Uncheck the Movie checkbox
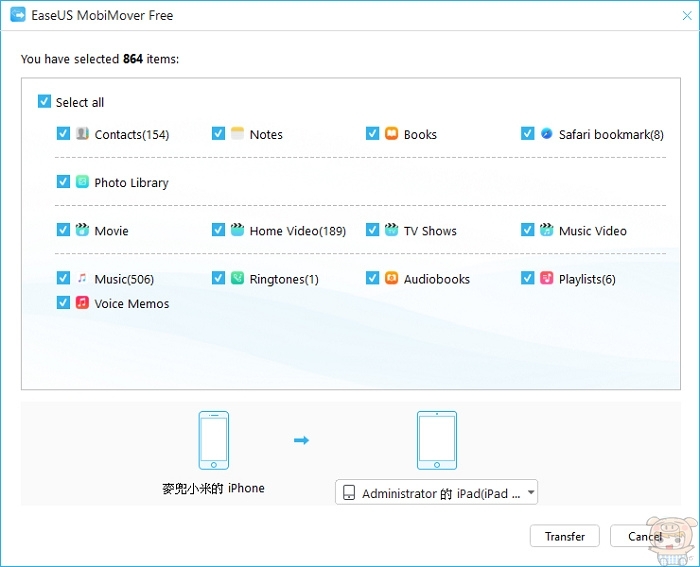 tap(64, 230)
